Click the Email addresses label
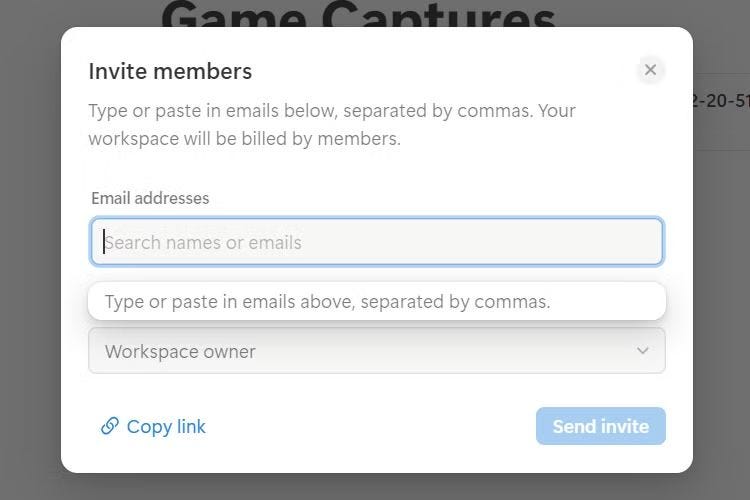Screen dimensions: 750x500 [x=150, y=198]
